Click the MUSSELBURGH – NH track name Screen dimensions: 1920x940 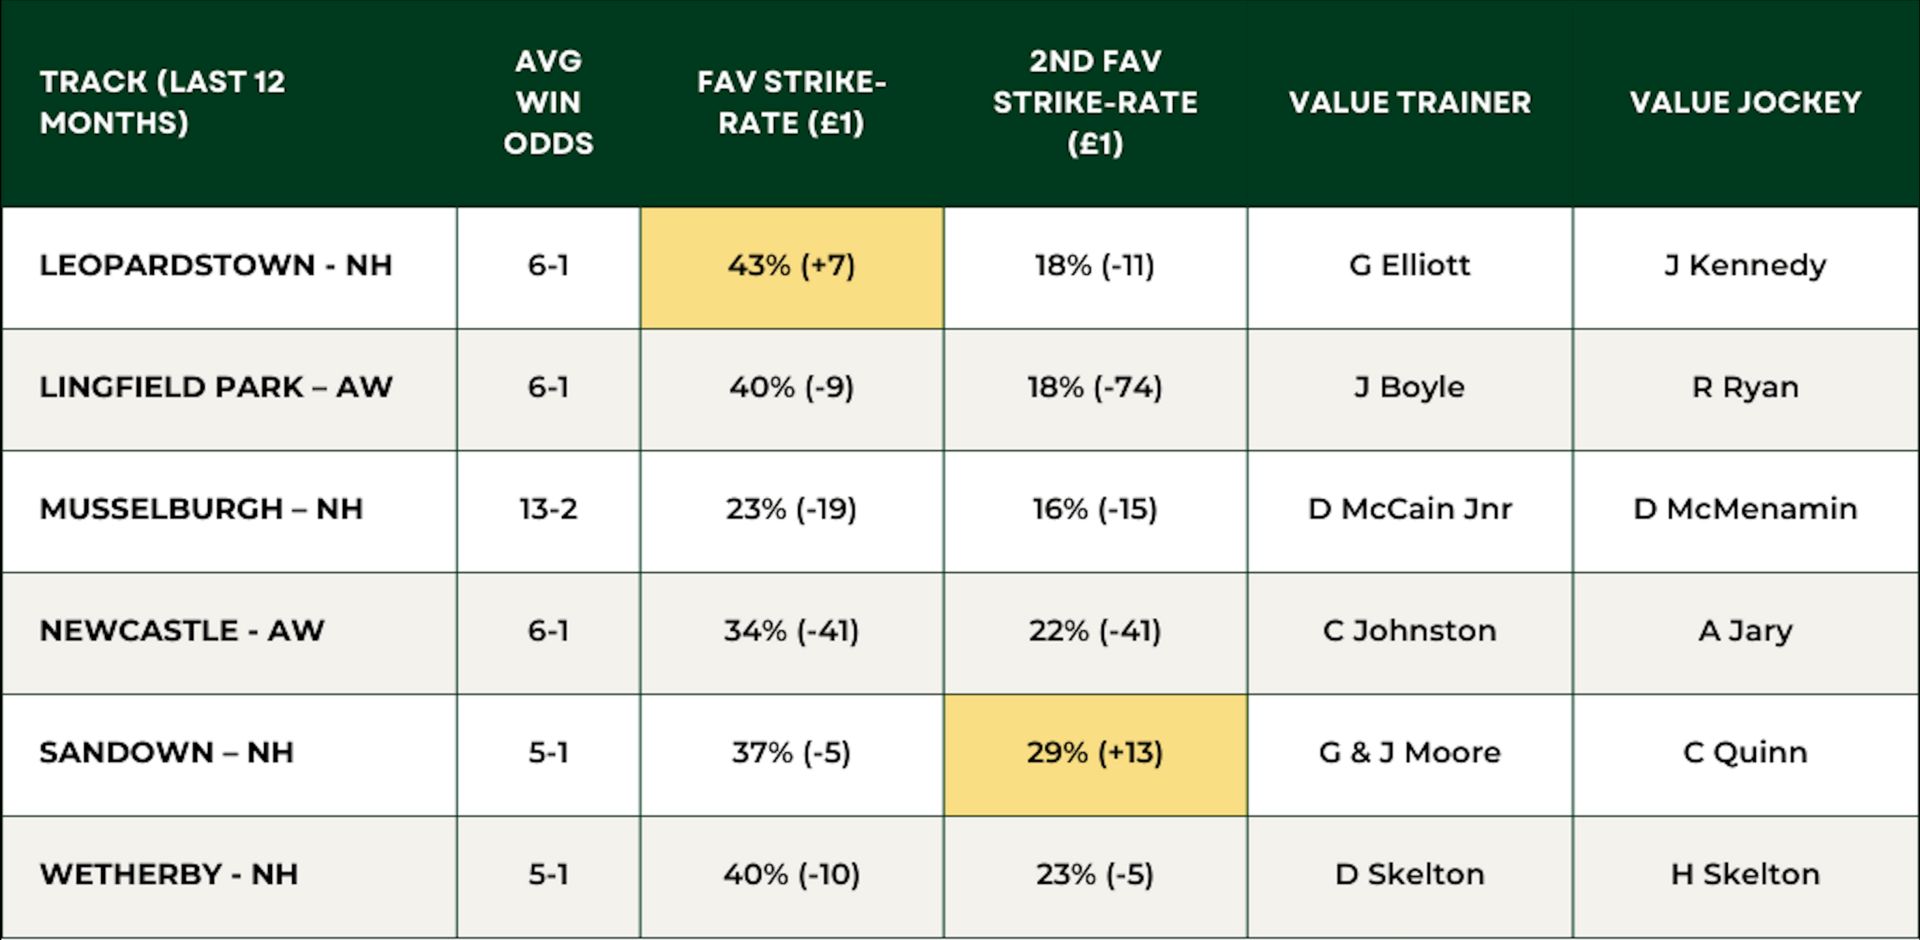click(201, 509)
